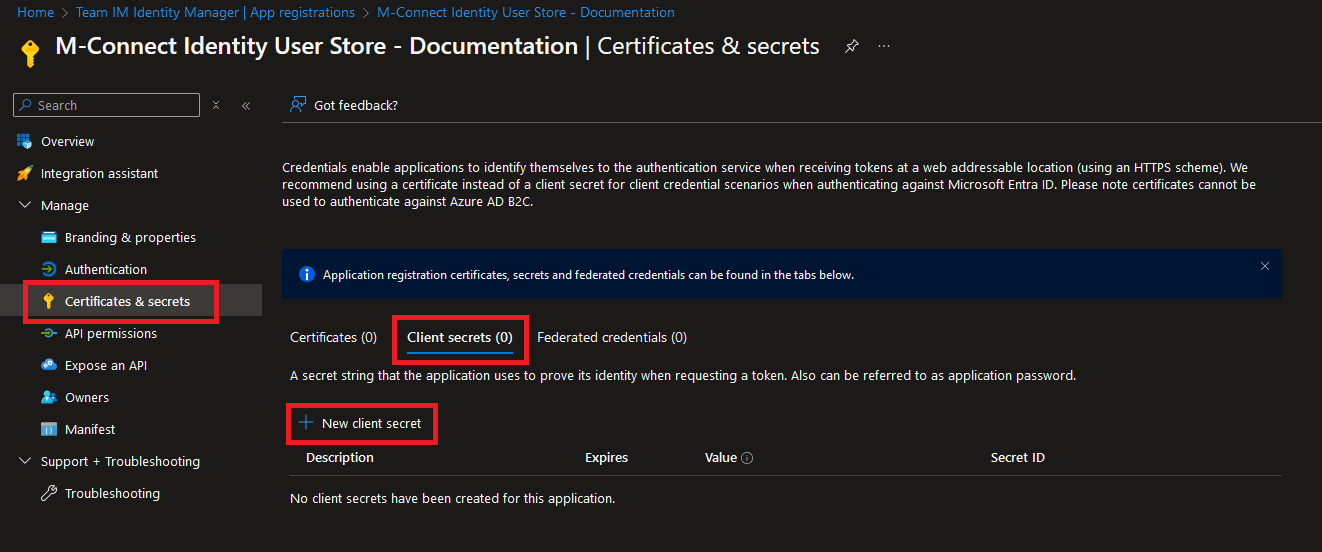Open the Troubleshooting page

tap(112, 493)
